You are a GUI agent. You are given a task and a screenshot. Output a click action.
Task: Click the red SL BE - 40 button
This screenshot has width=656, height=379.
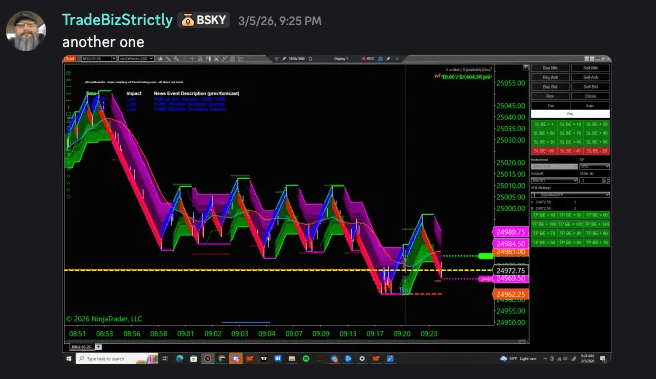pyautogui.click(x=571, y=151)
